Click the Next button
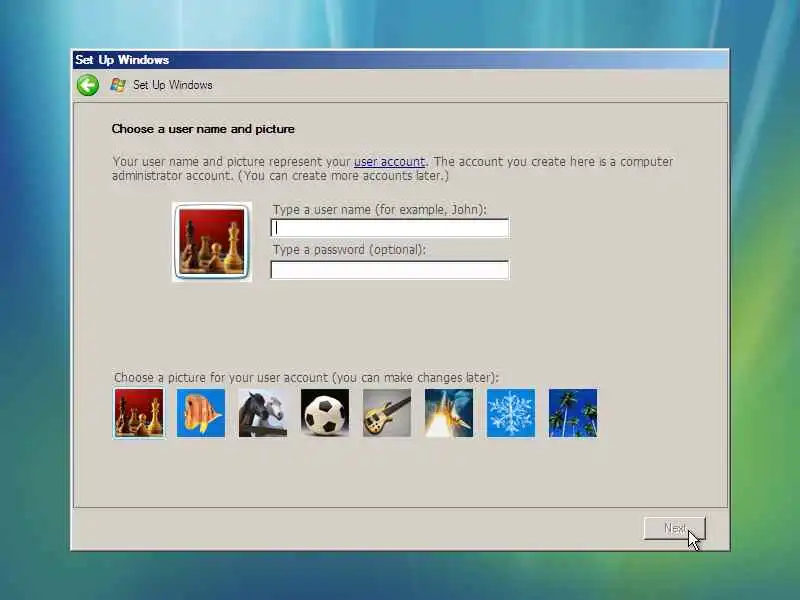 (674, 528)
